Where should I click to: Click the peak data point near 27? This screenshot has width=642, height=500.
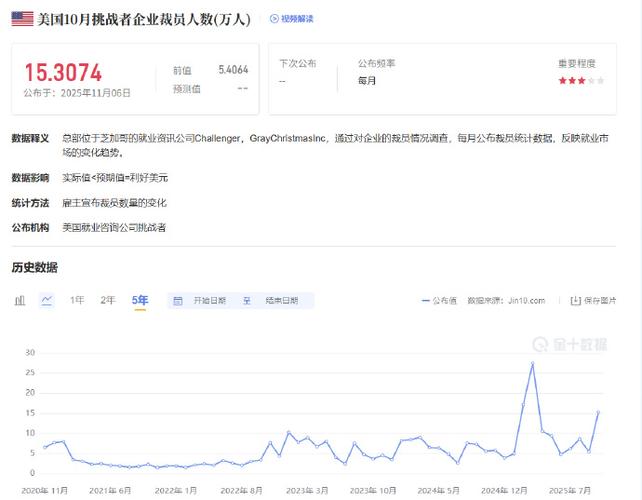click(x=532, y=363)
